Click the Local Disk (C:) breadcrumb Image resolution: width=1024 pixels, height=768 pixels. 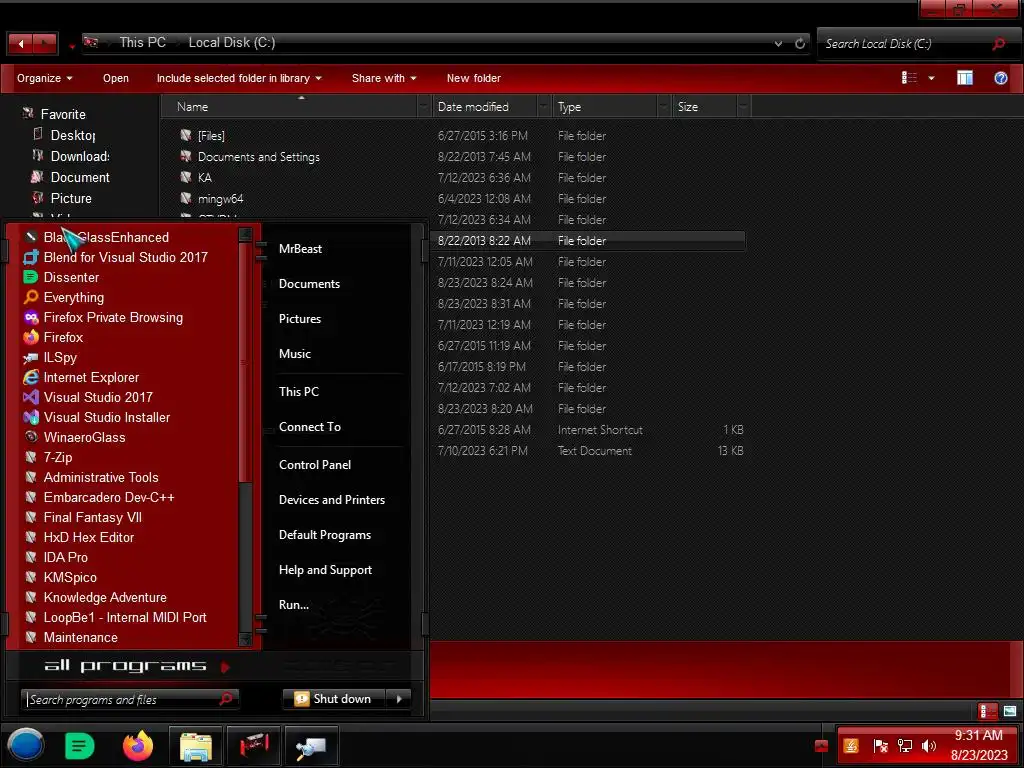(x=232, y=42)
